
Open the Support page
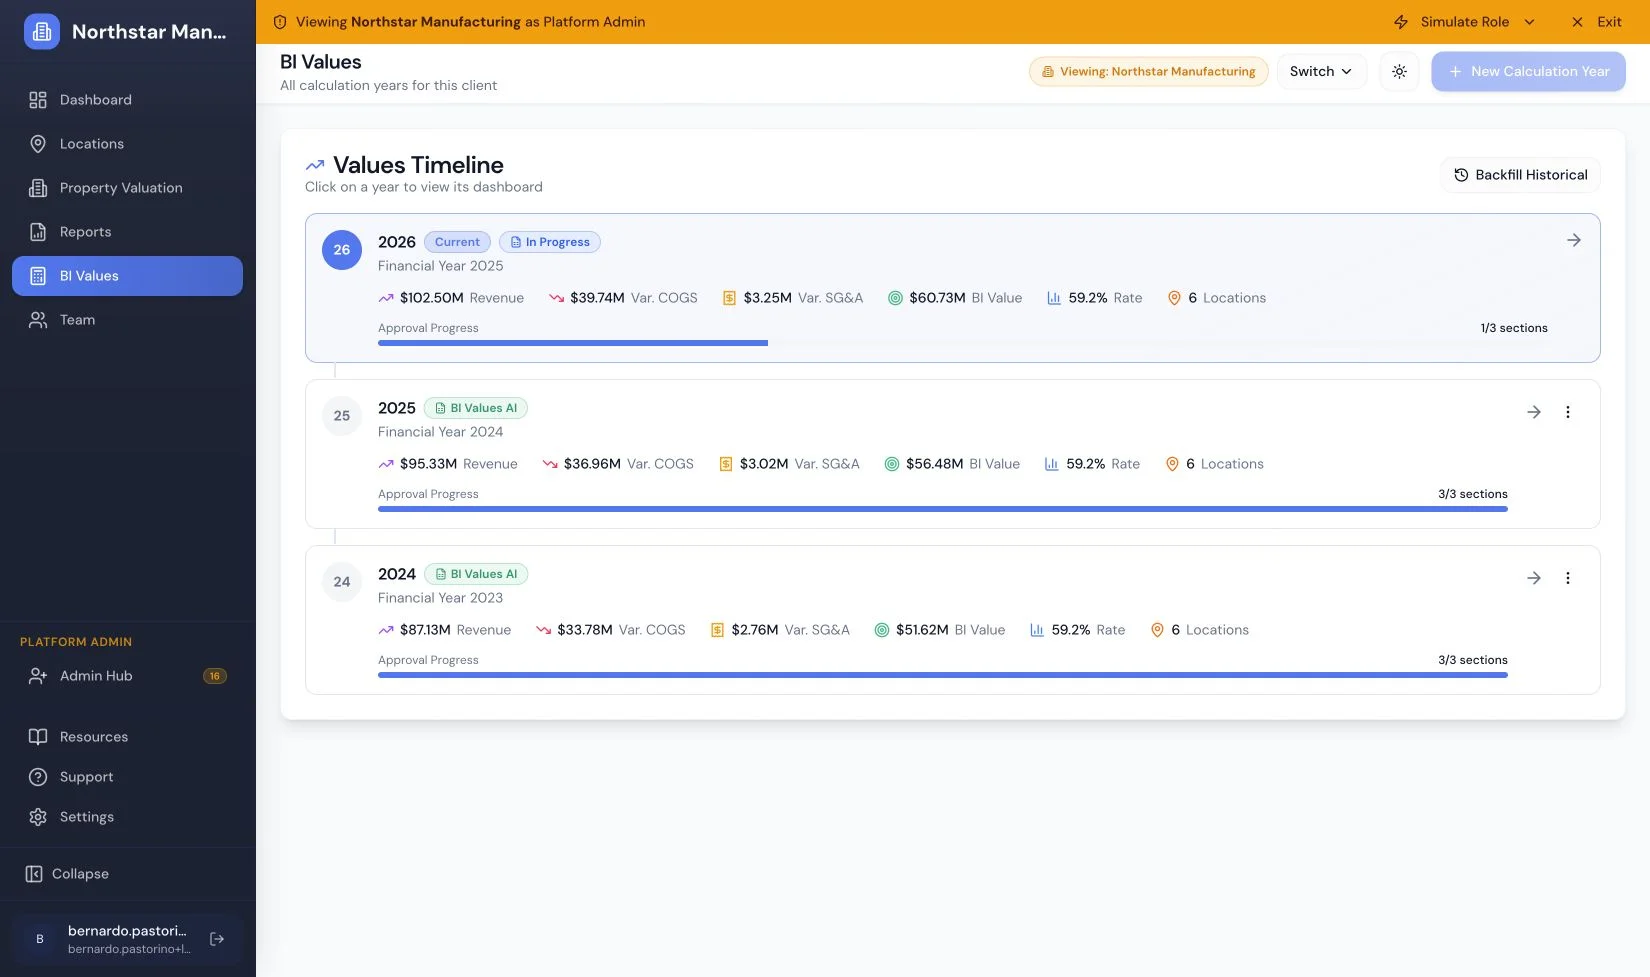click(x=127, y=777)
